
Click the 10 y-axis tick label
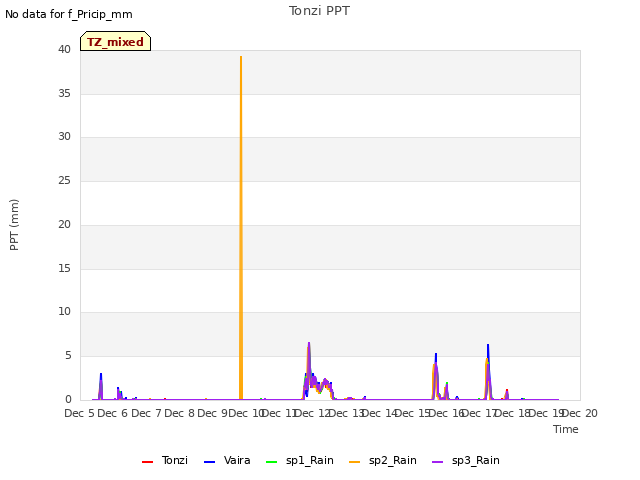pos(64,311)
